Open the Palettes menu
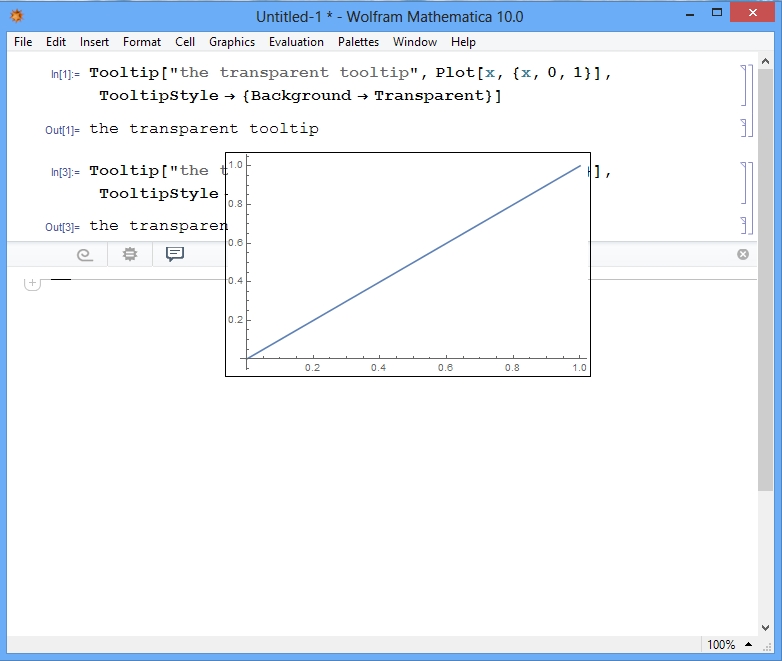Viewport: 782px width, 661px height. pos(358,42)
